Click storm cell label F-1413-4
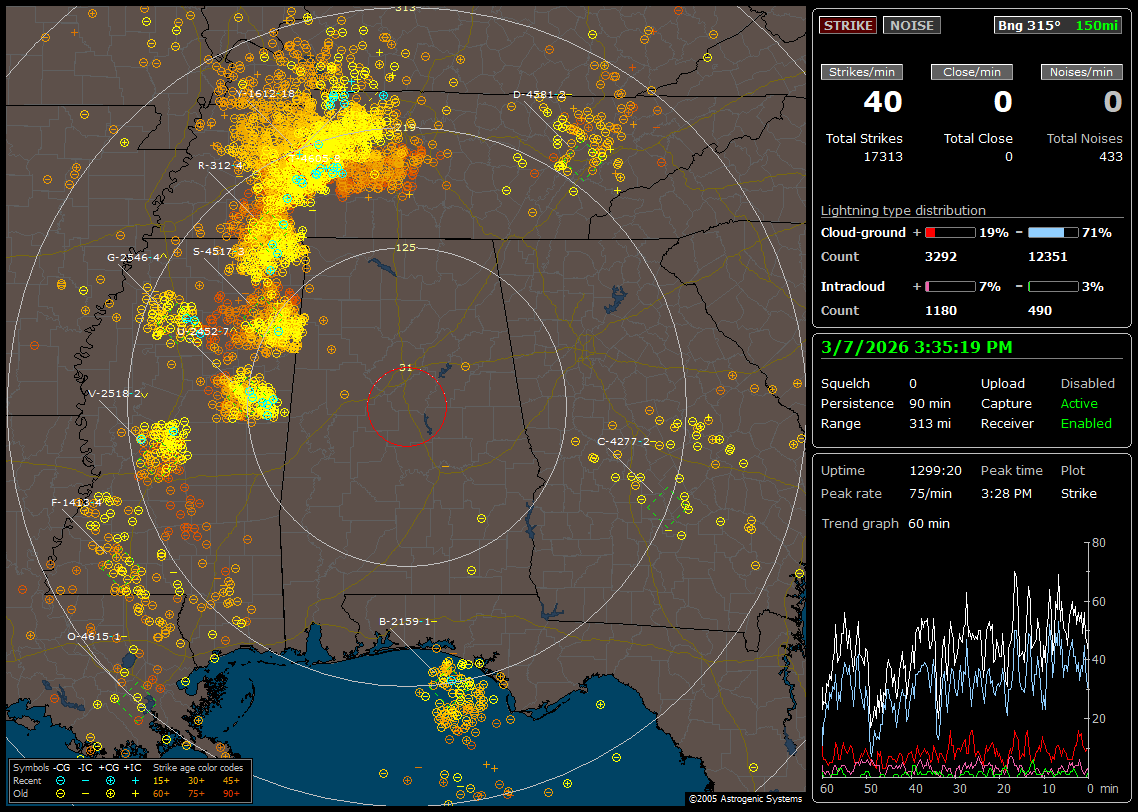Viewport: 1138px width, 812px height. click(x=82, y=502)
